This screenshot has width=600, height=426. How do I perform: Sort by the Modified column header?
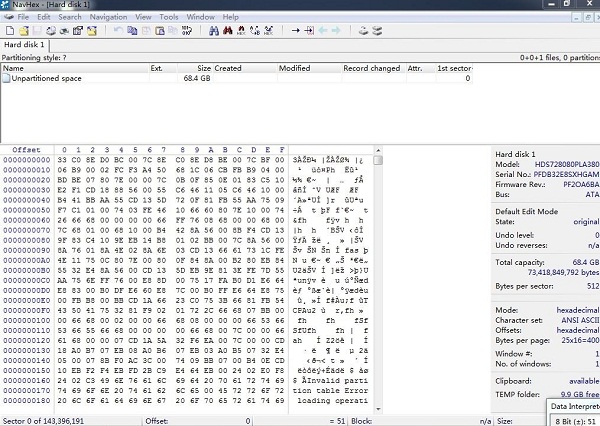[x=309, y=68]
